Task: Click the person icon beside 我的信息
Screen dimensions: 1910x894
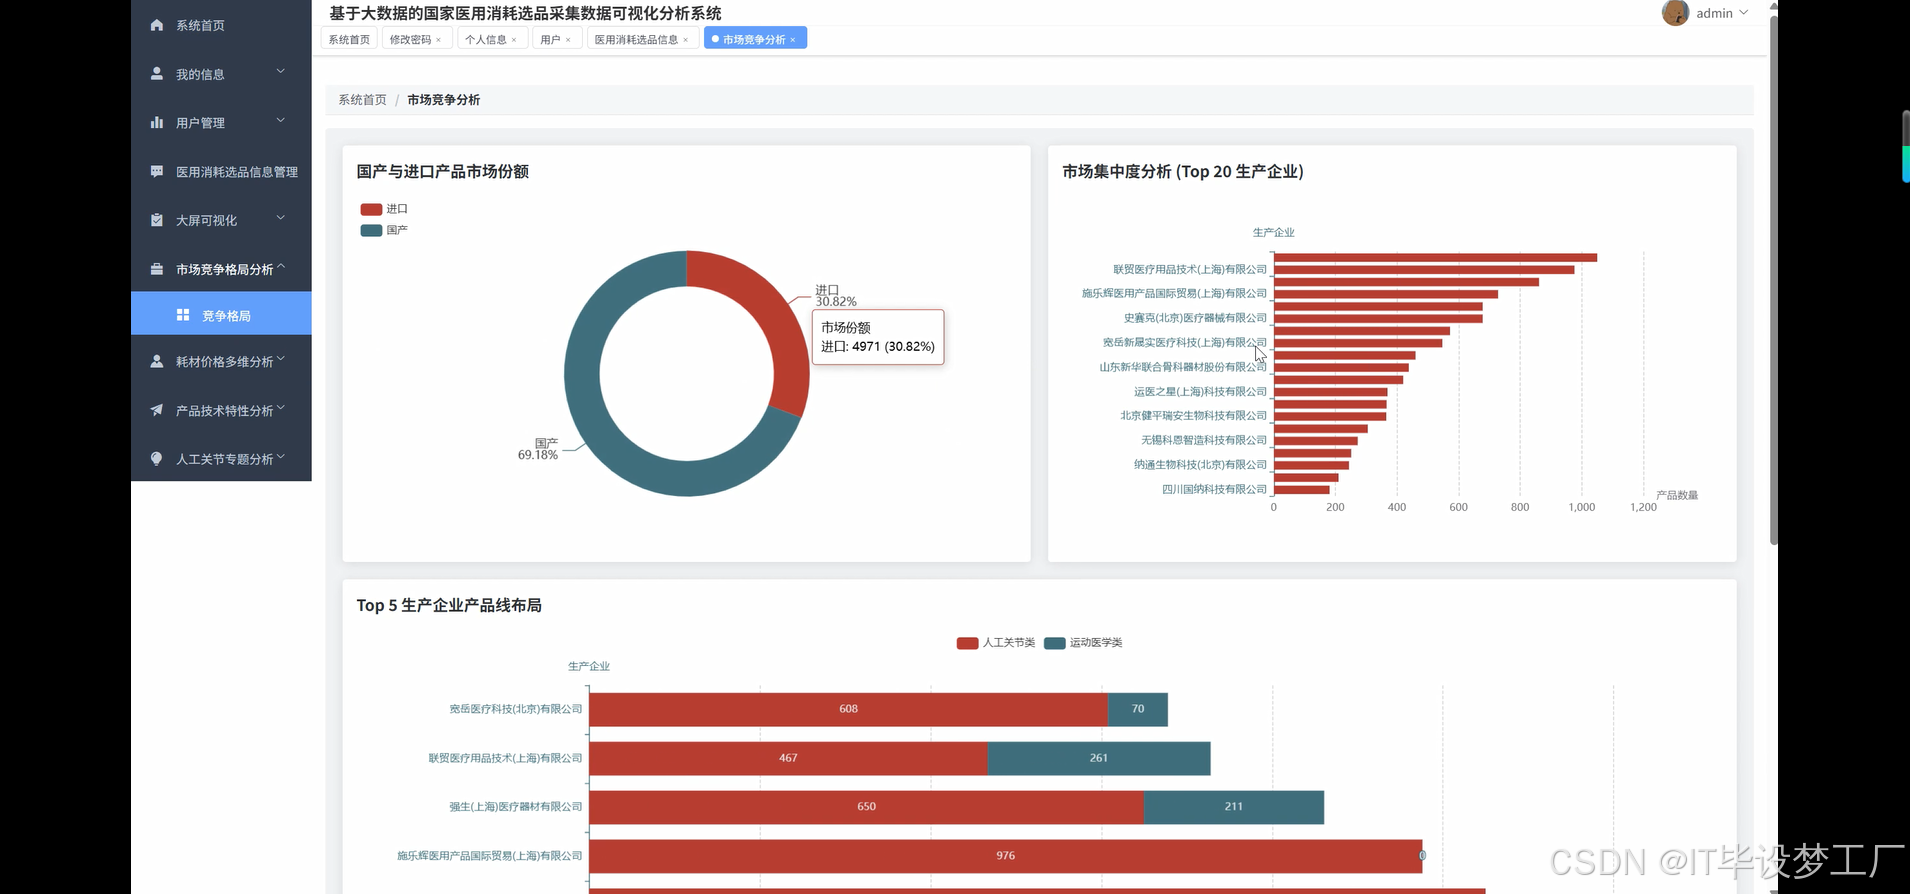Action: pyautogui.click(x=157, y=74)
